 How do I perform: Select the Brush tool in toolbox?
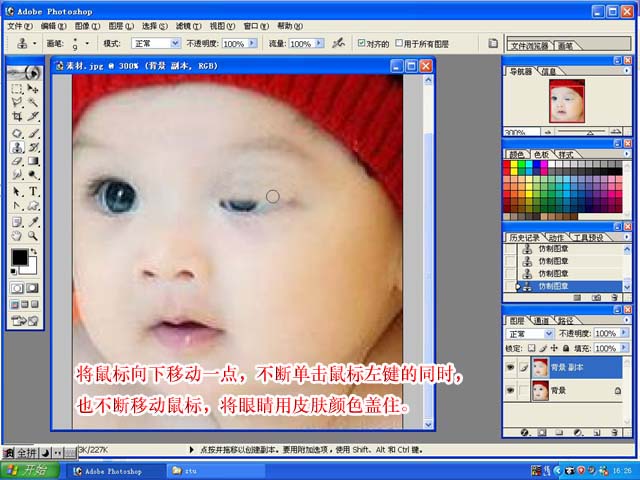[x=33, y=133]
